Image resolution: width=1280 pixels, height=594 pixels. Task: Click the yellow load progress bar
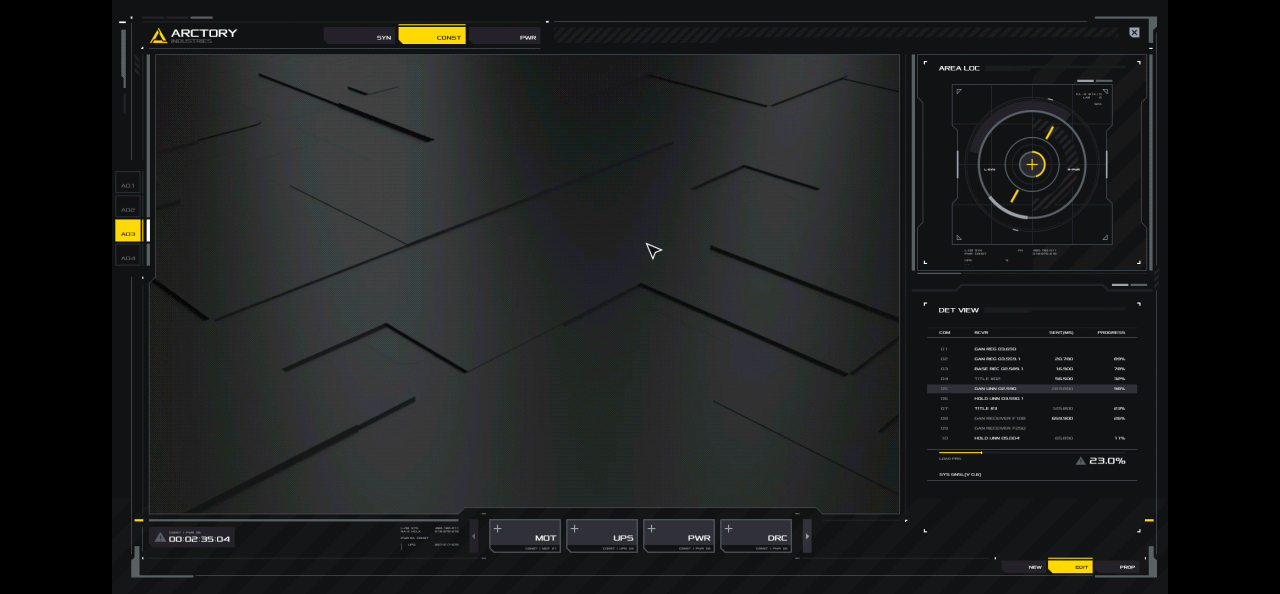[960, 452]
